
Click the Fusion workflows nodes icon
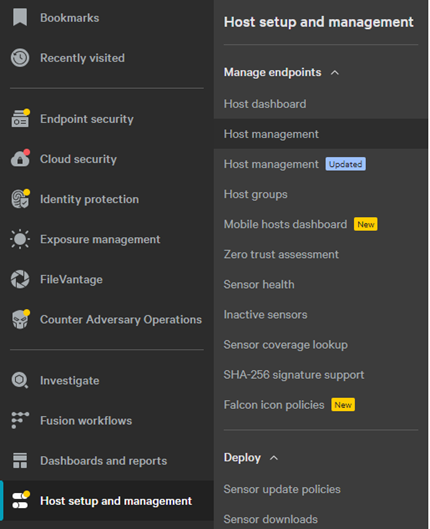pos(20,420)
